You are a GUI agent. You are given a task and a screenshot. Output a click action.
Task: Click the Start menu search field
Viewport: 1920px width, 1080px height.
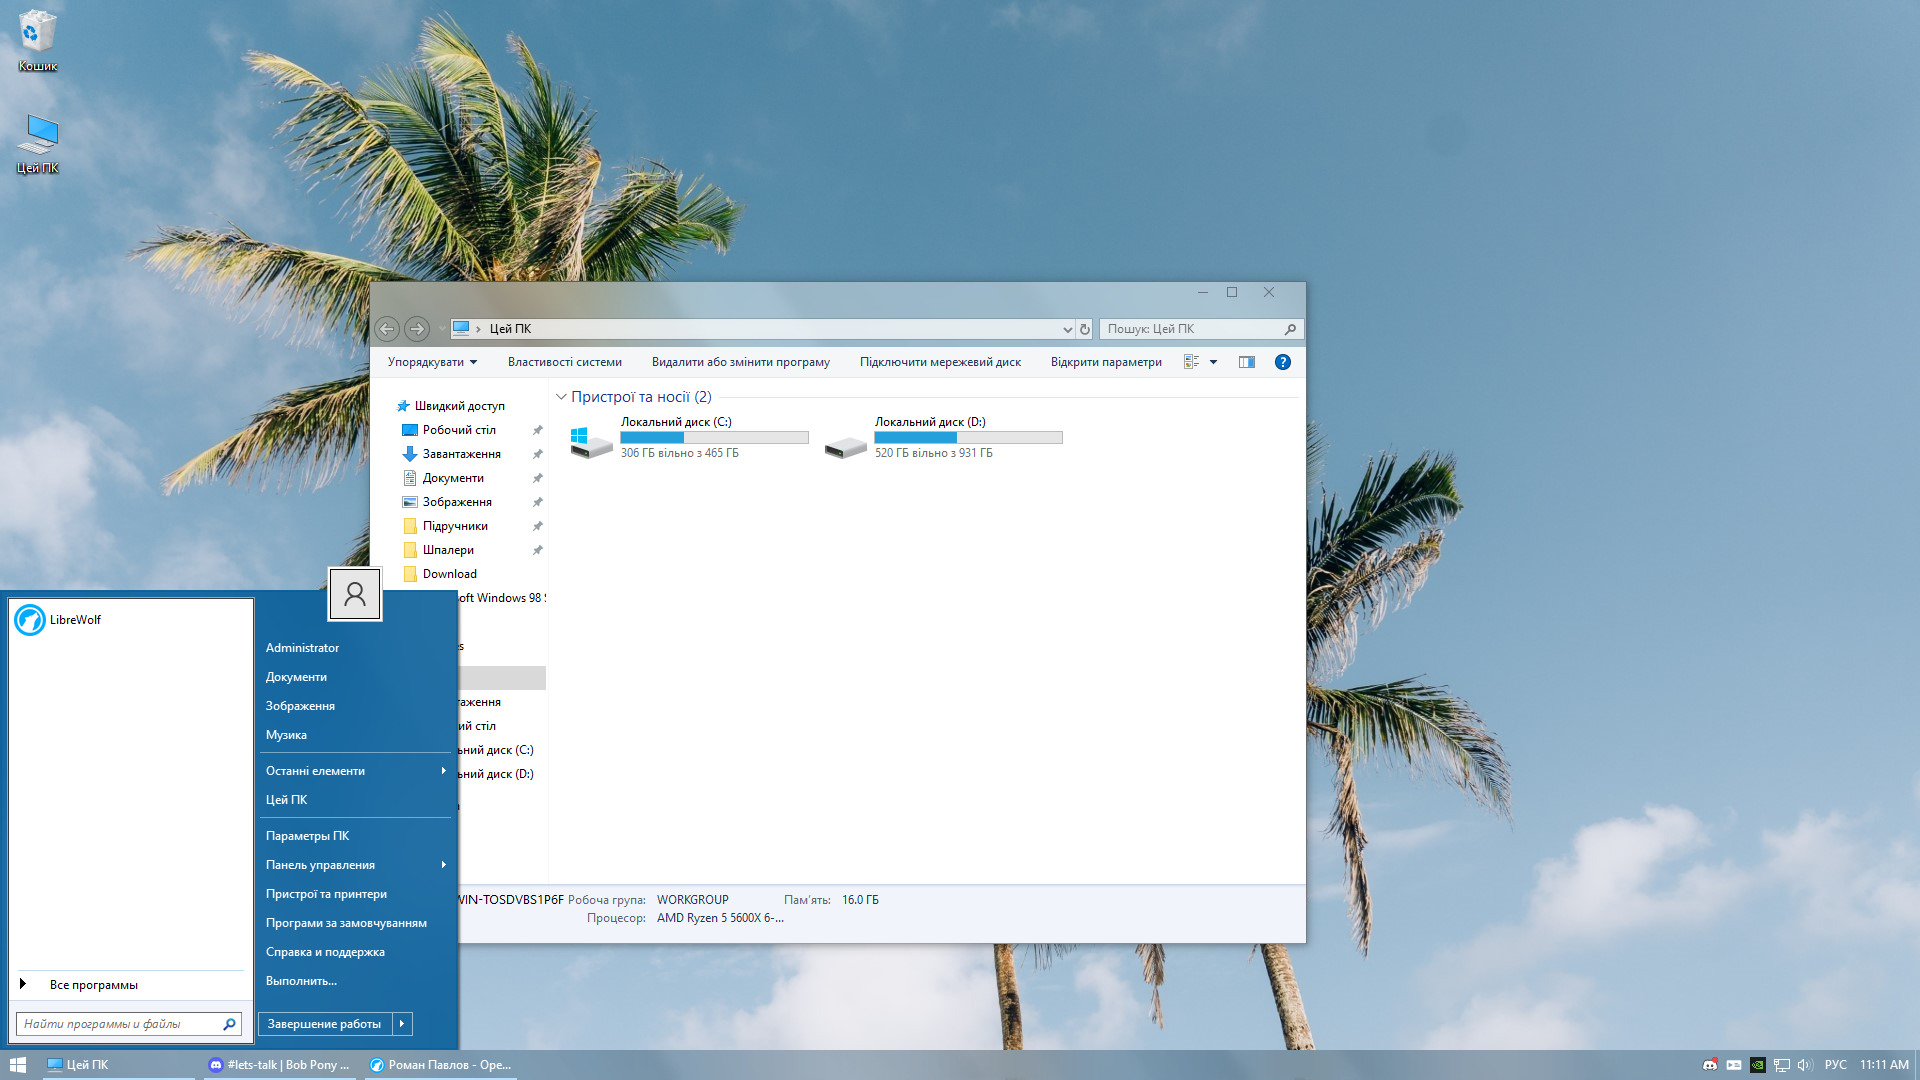(x=118, y=1024)
